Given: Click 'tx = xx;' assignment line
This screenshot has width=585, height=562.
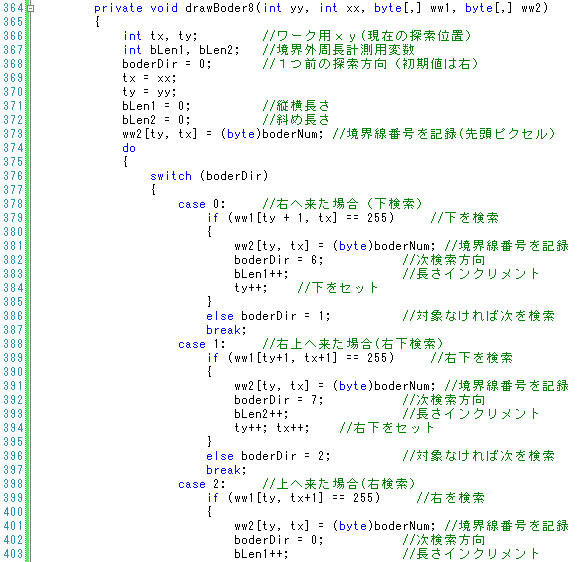Looking at the screenshot, I should 149,78.
